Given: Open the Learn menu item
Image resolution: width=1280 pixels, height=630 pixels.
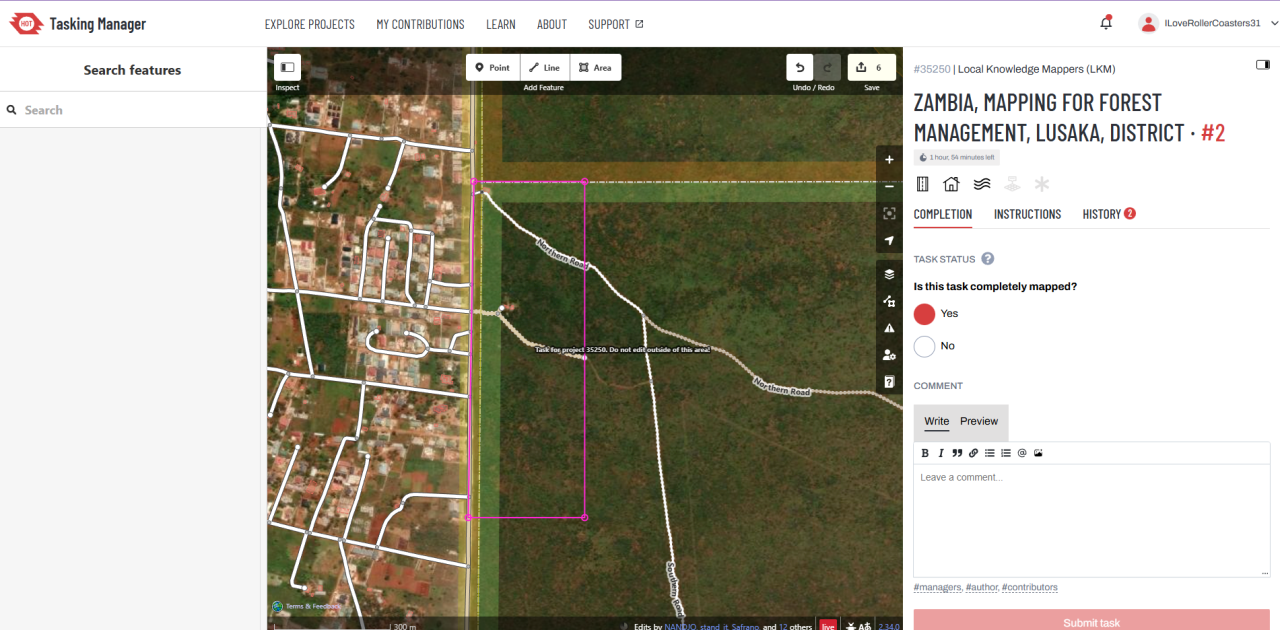Looking at the screenshot, I should click(501, 24).
